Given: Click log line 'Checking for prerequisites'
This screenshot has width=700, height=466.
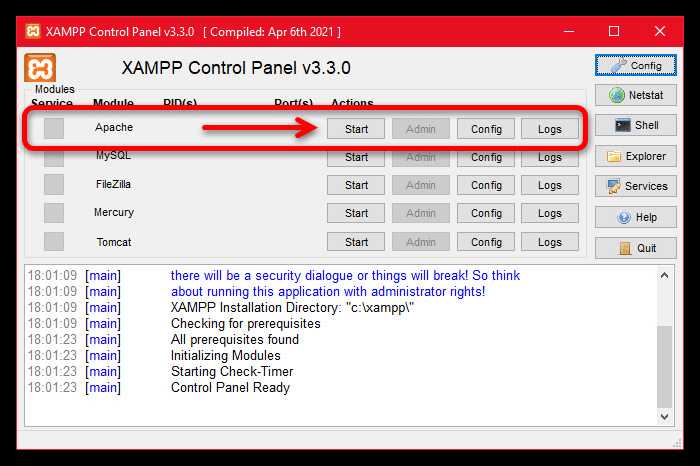Looking at the screenshot, I should pyautogui.click(x=246, y=323).
